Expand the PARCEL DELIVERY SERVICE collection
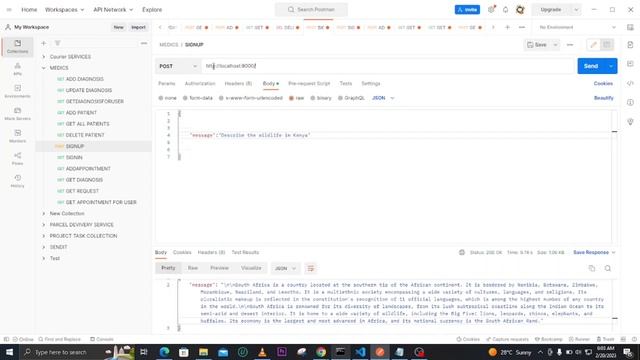 tap(44, 225)
